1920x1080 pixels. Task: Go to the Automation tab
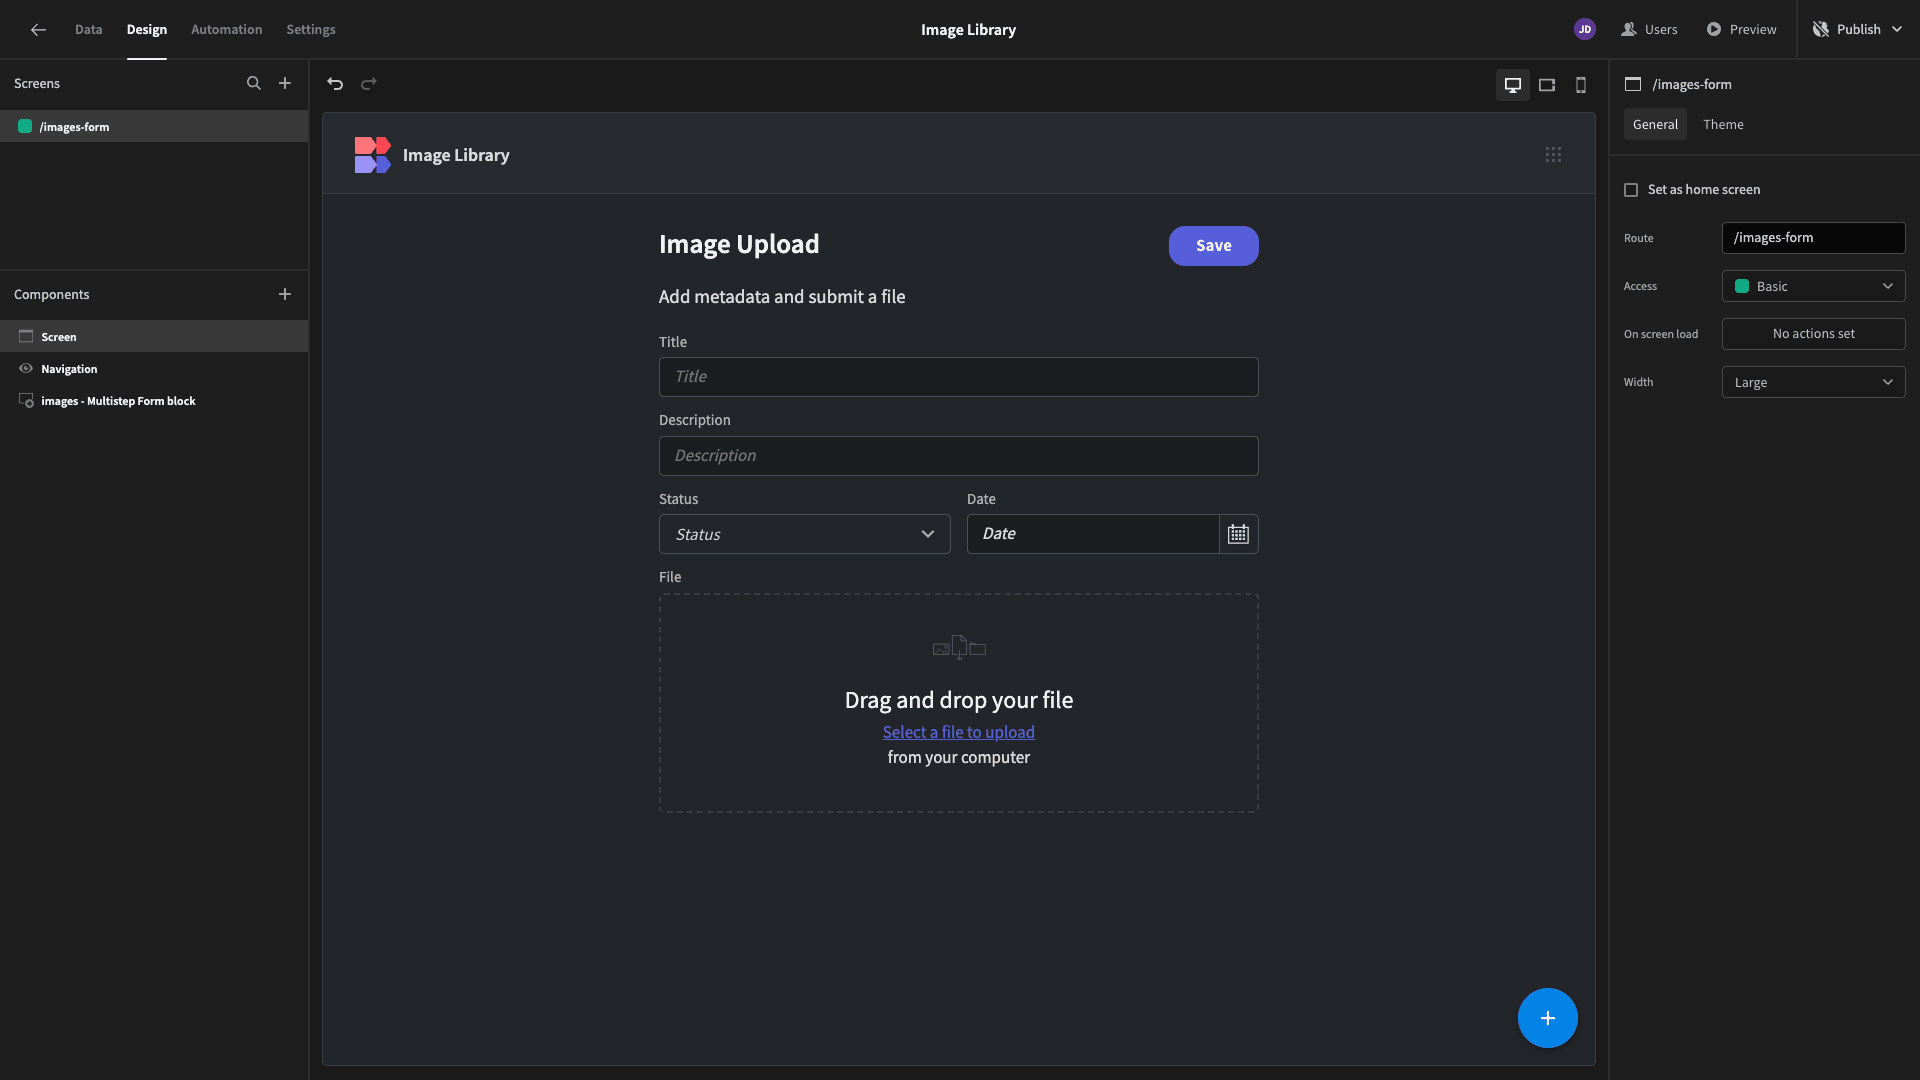click(226, 30)
